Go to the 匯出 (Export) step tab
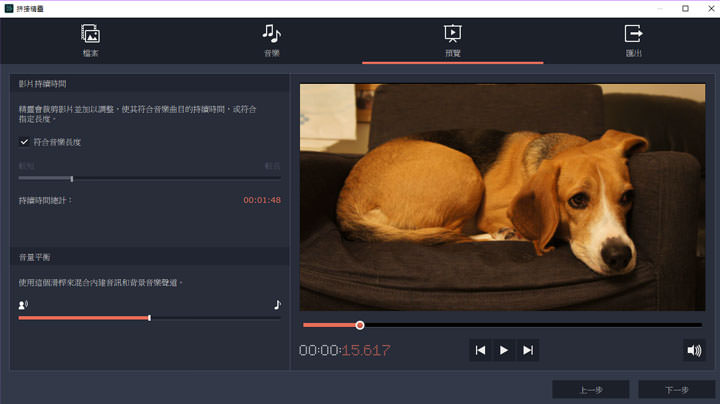 click(x=634, y=41)
